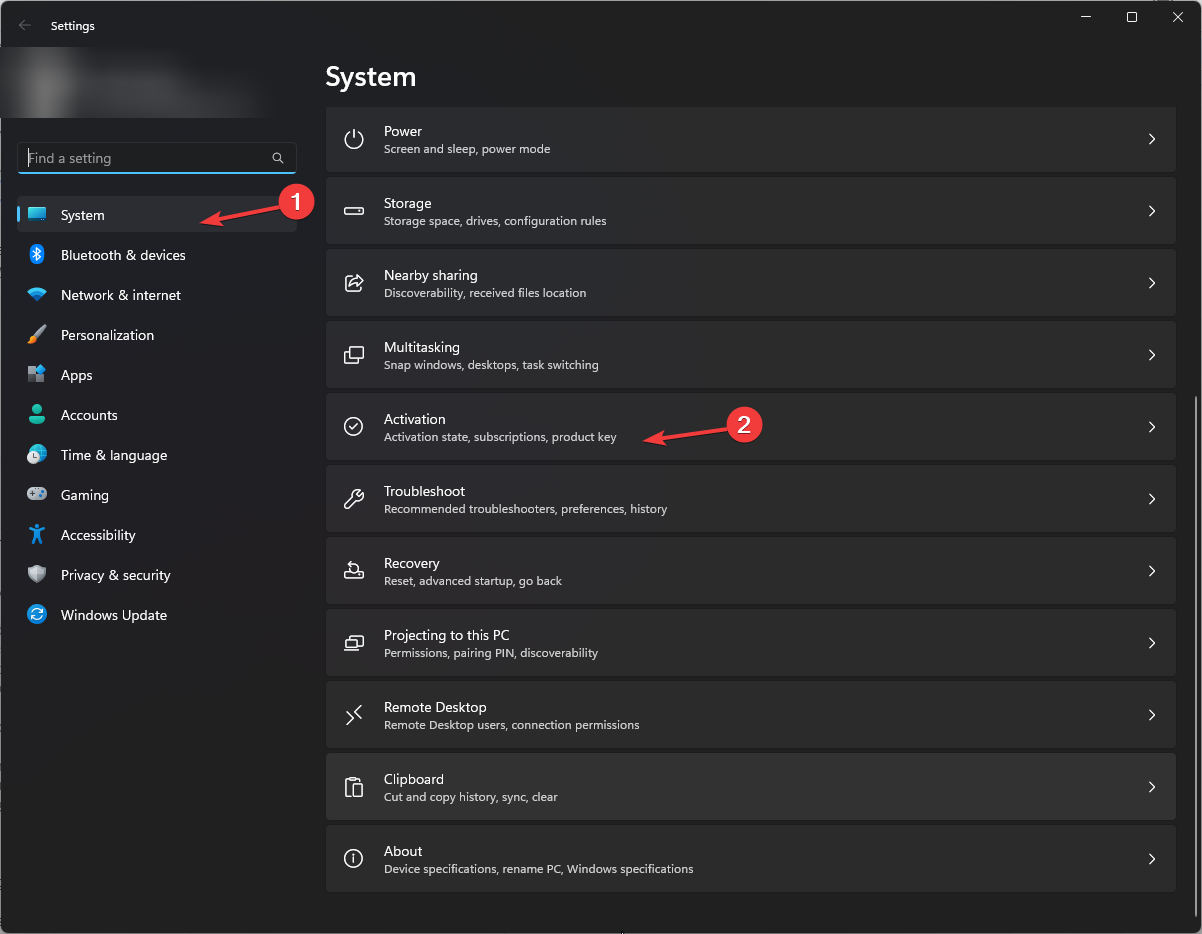Click the Windows Update sync icon
1202x934 pixels.
37,615
